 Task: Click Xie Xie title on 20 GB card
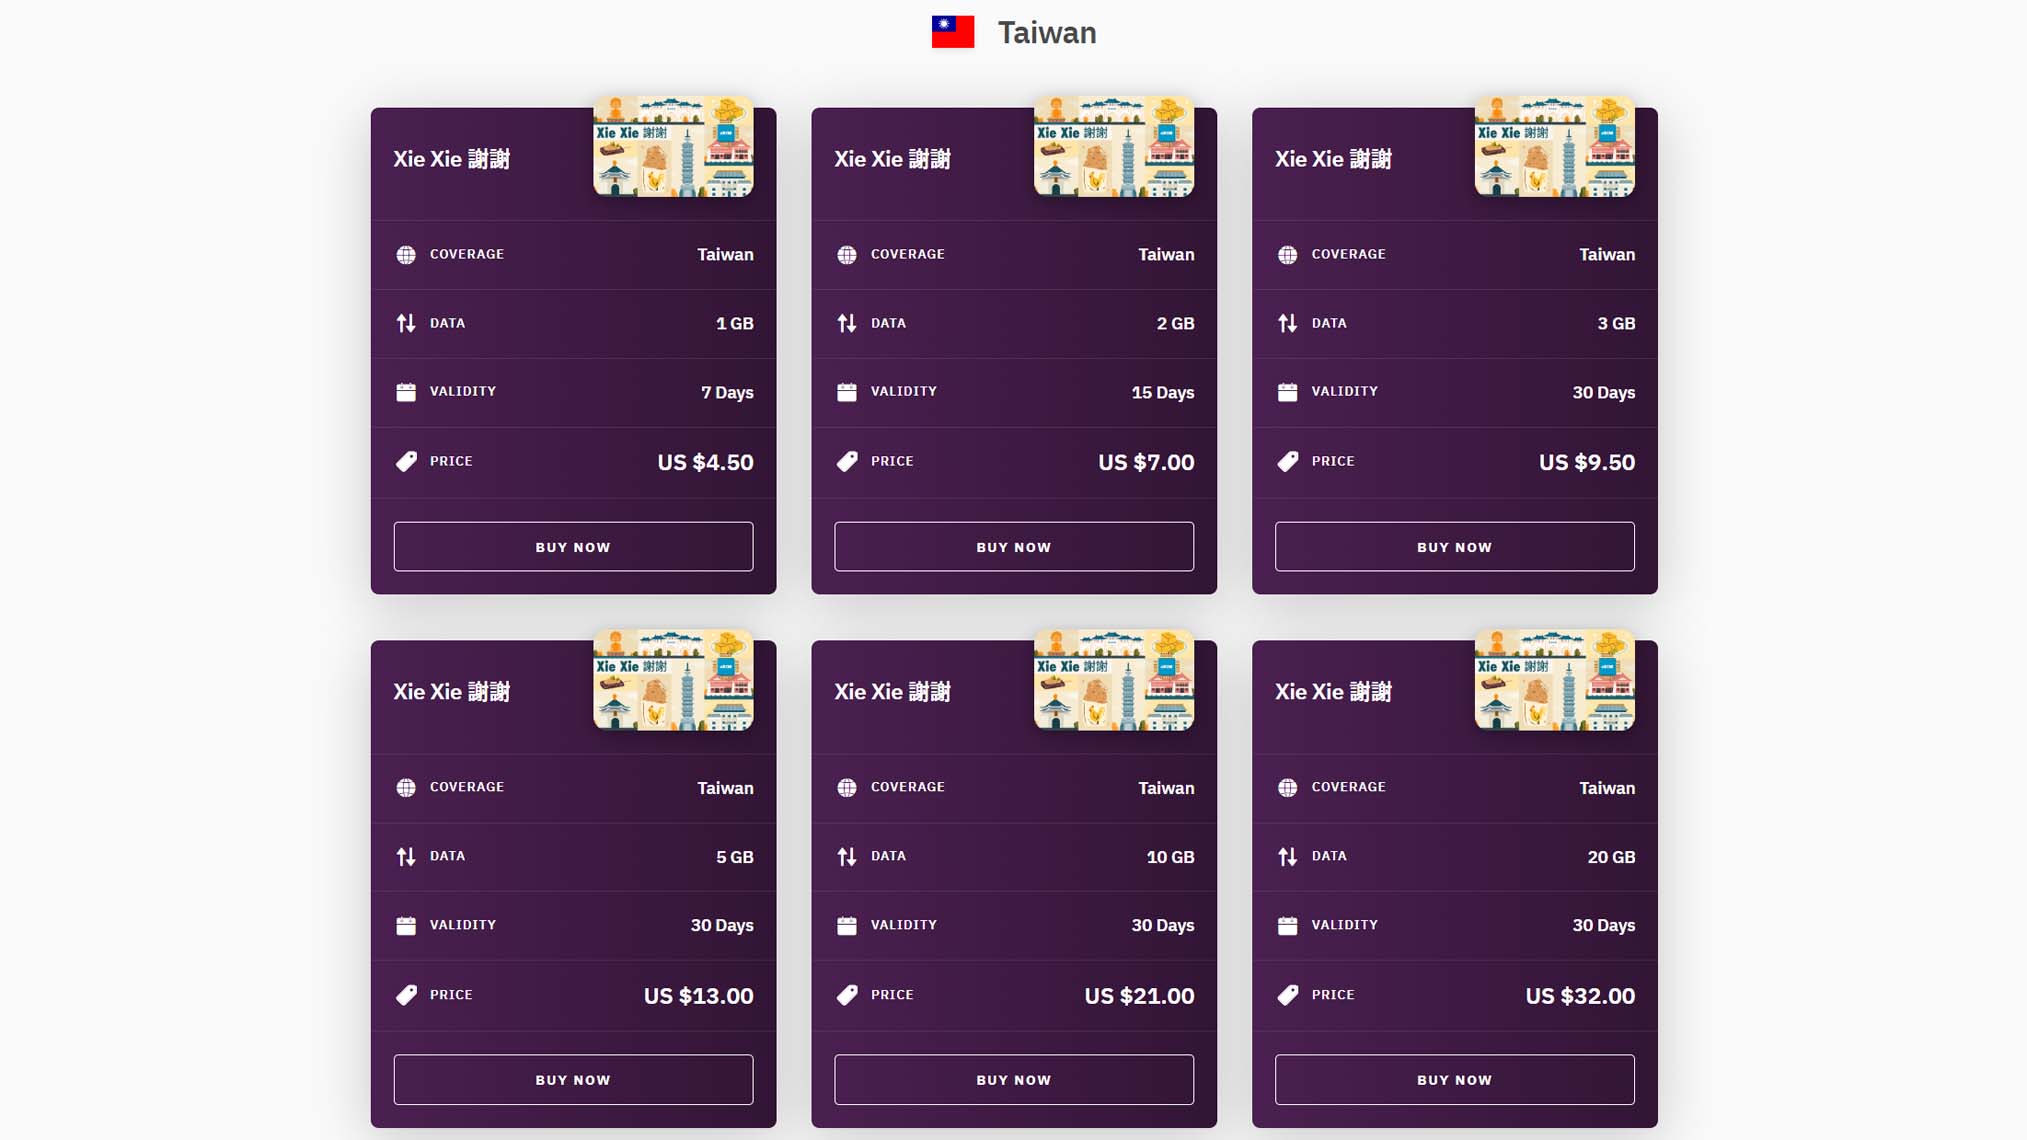(1333, 692)
